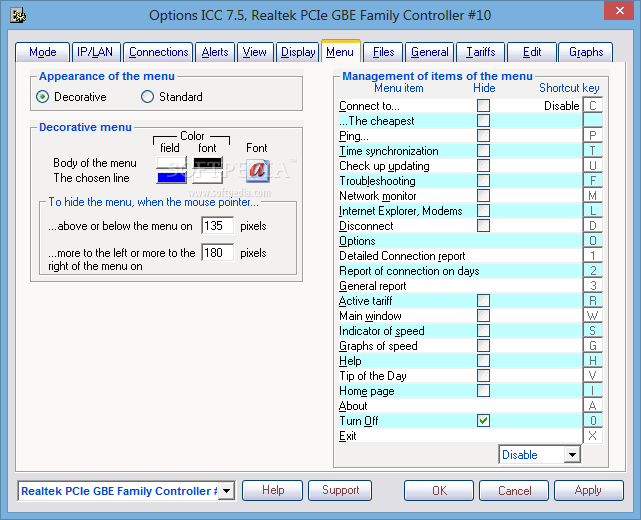Toggle Hide checkbox for Connect to...
This screenshot has height=520, width=641.
(x=483, y=106)
